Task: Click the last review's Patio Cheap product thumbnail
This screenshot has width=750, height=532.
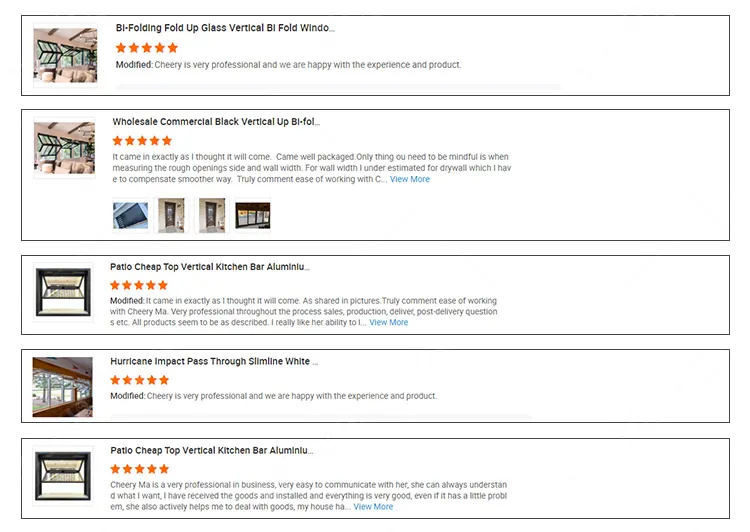Action: click(63, 476)
